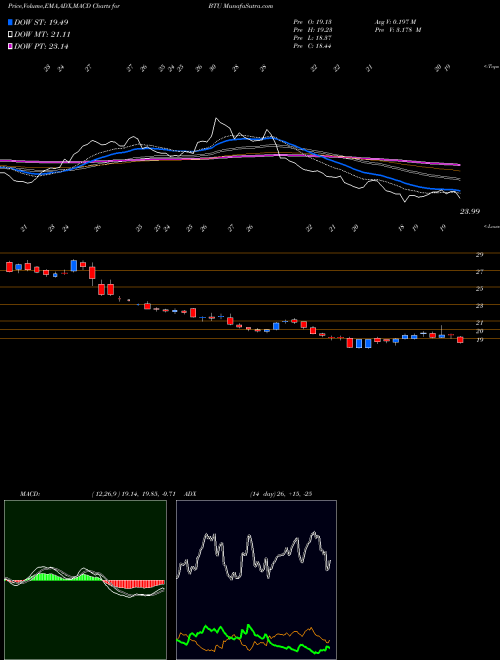
Task: Click the '<Tops' label beside EMA chart
Action: click(491, 66)
